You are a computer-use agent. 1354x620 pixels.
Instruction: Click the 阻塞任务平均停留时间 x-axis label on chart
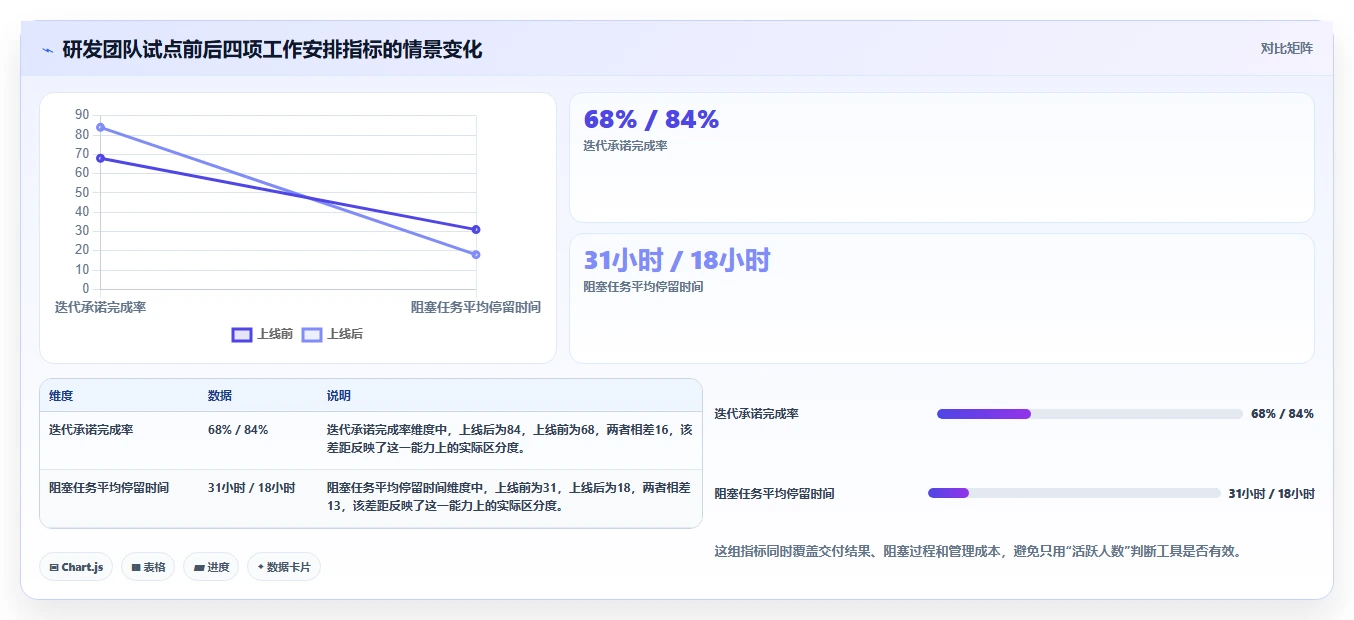click(x=476, y=307)
